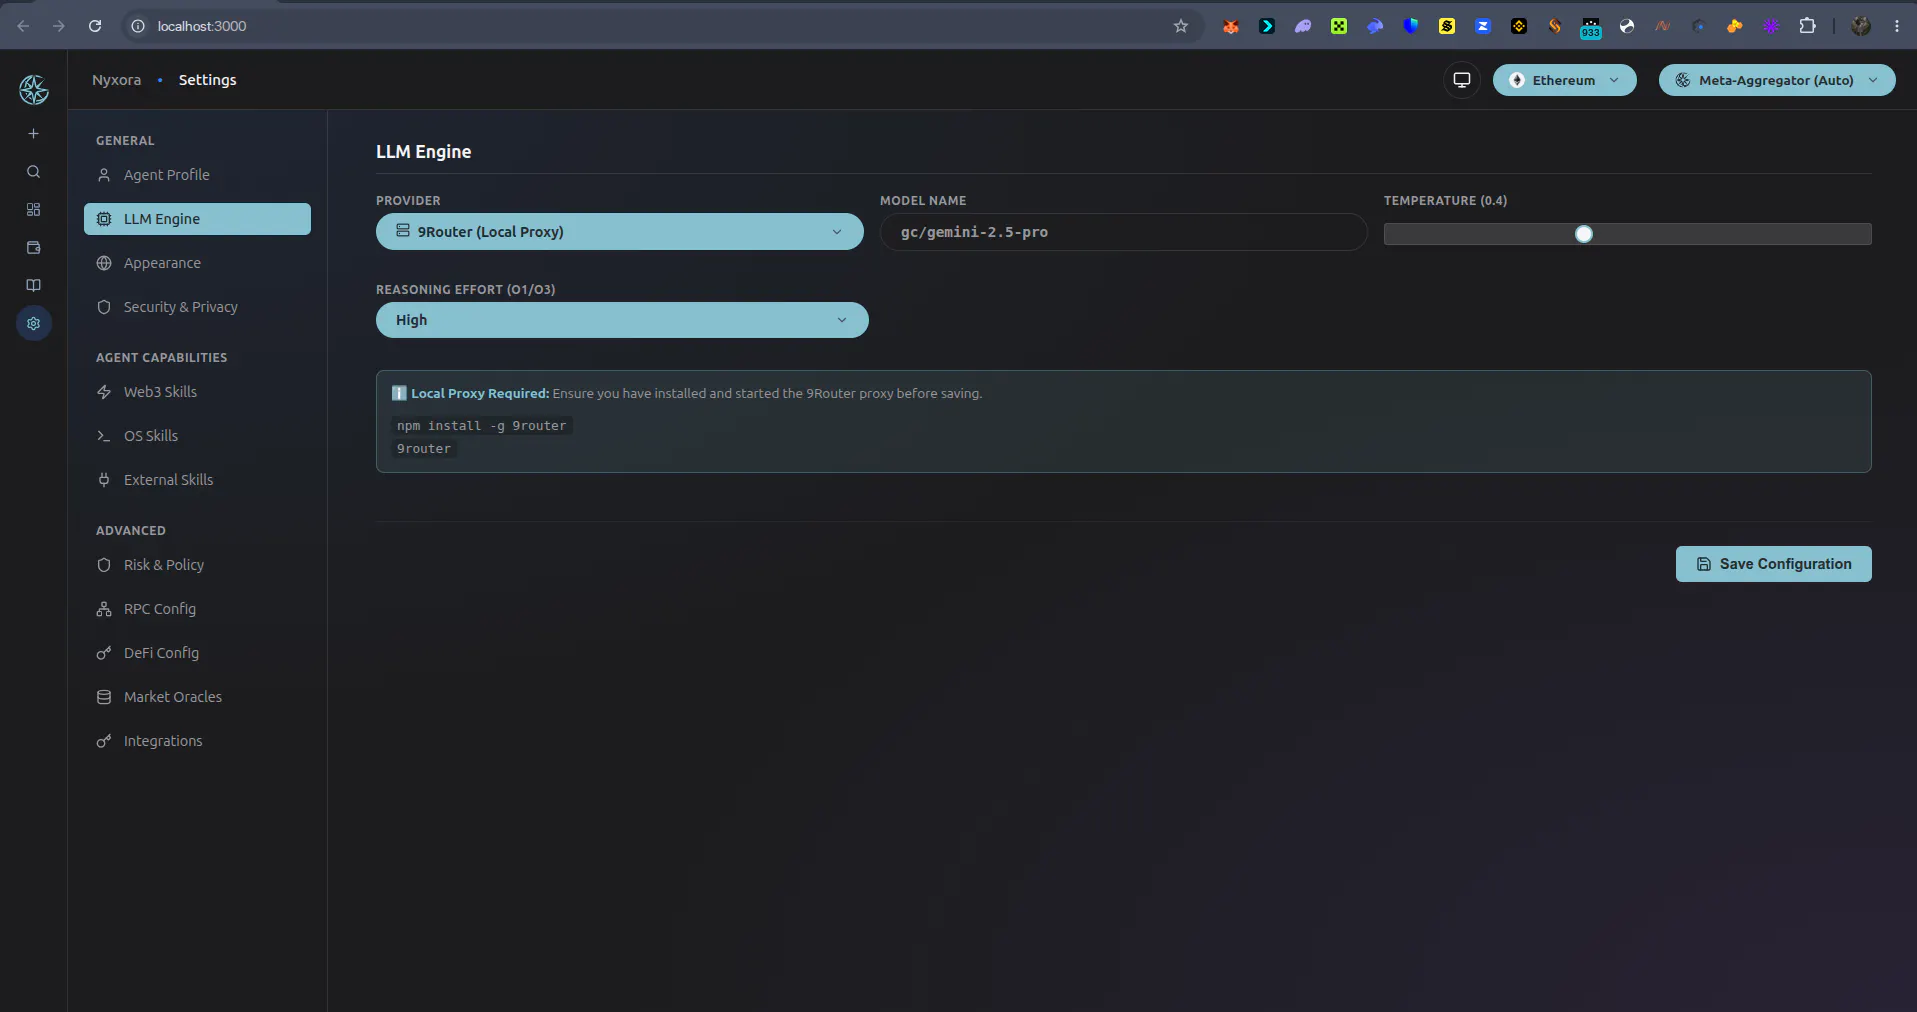Open the book icon in left rail

pyautogui.click(x=33, y=286)
